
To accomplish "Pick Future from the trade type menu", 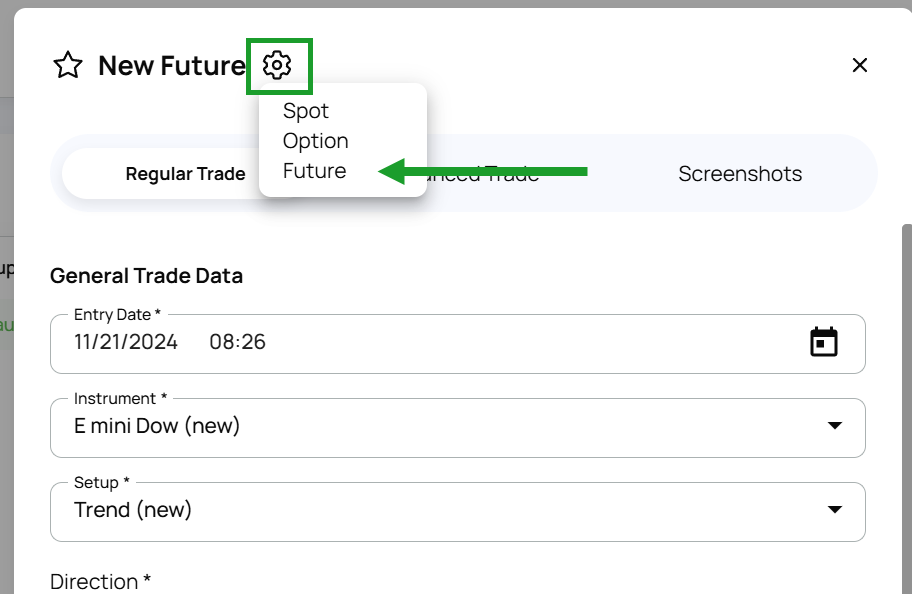I will (x=315, y=171).
